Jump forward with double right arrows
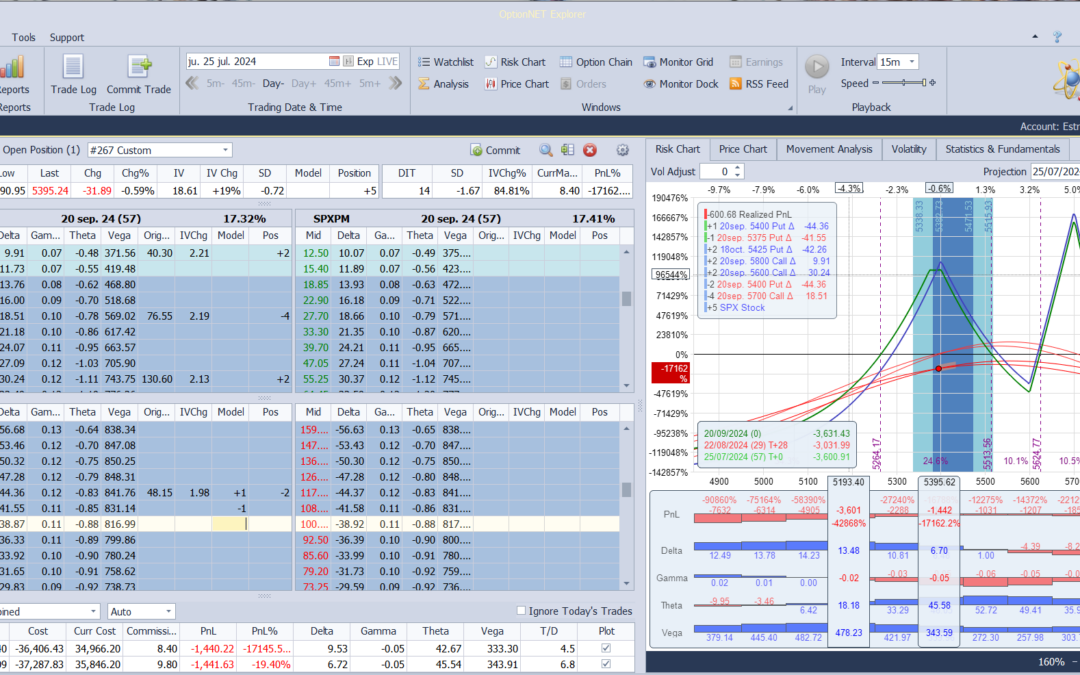 (395, 83)
